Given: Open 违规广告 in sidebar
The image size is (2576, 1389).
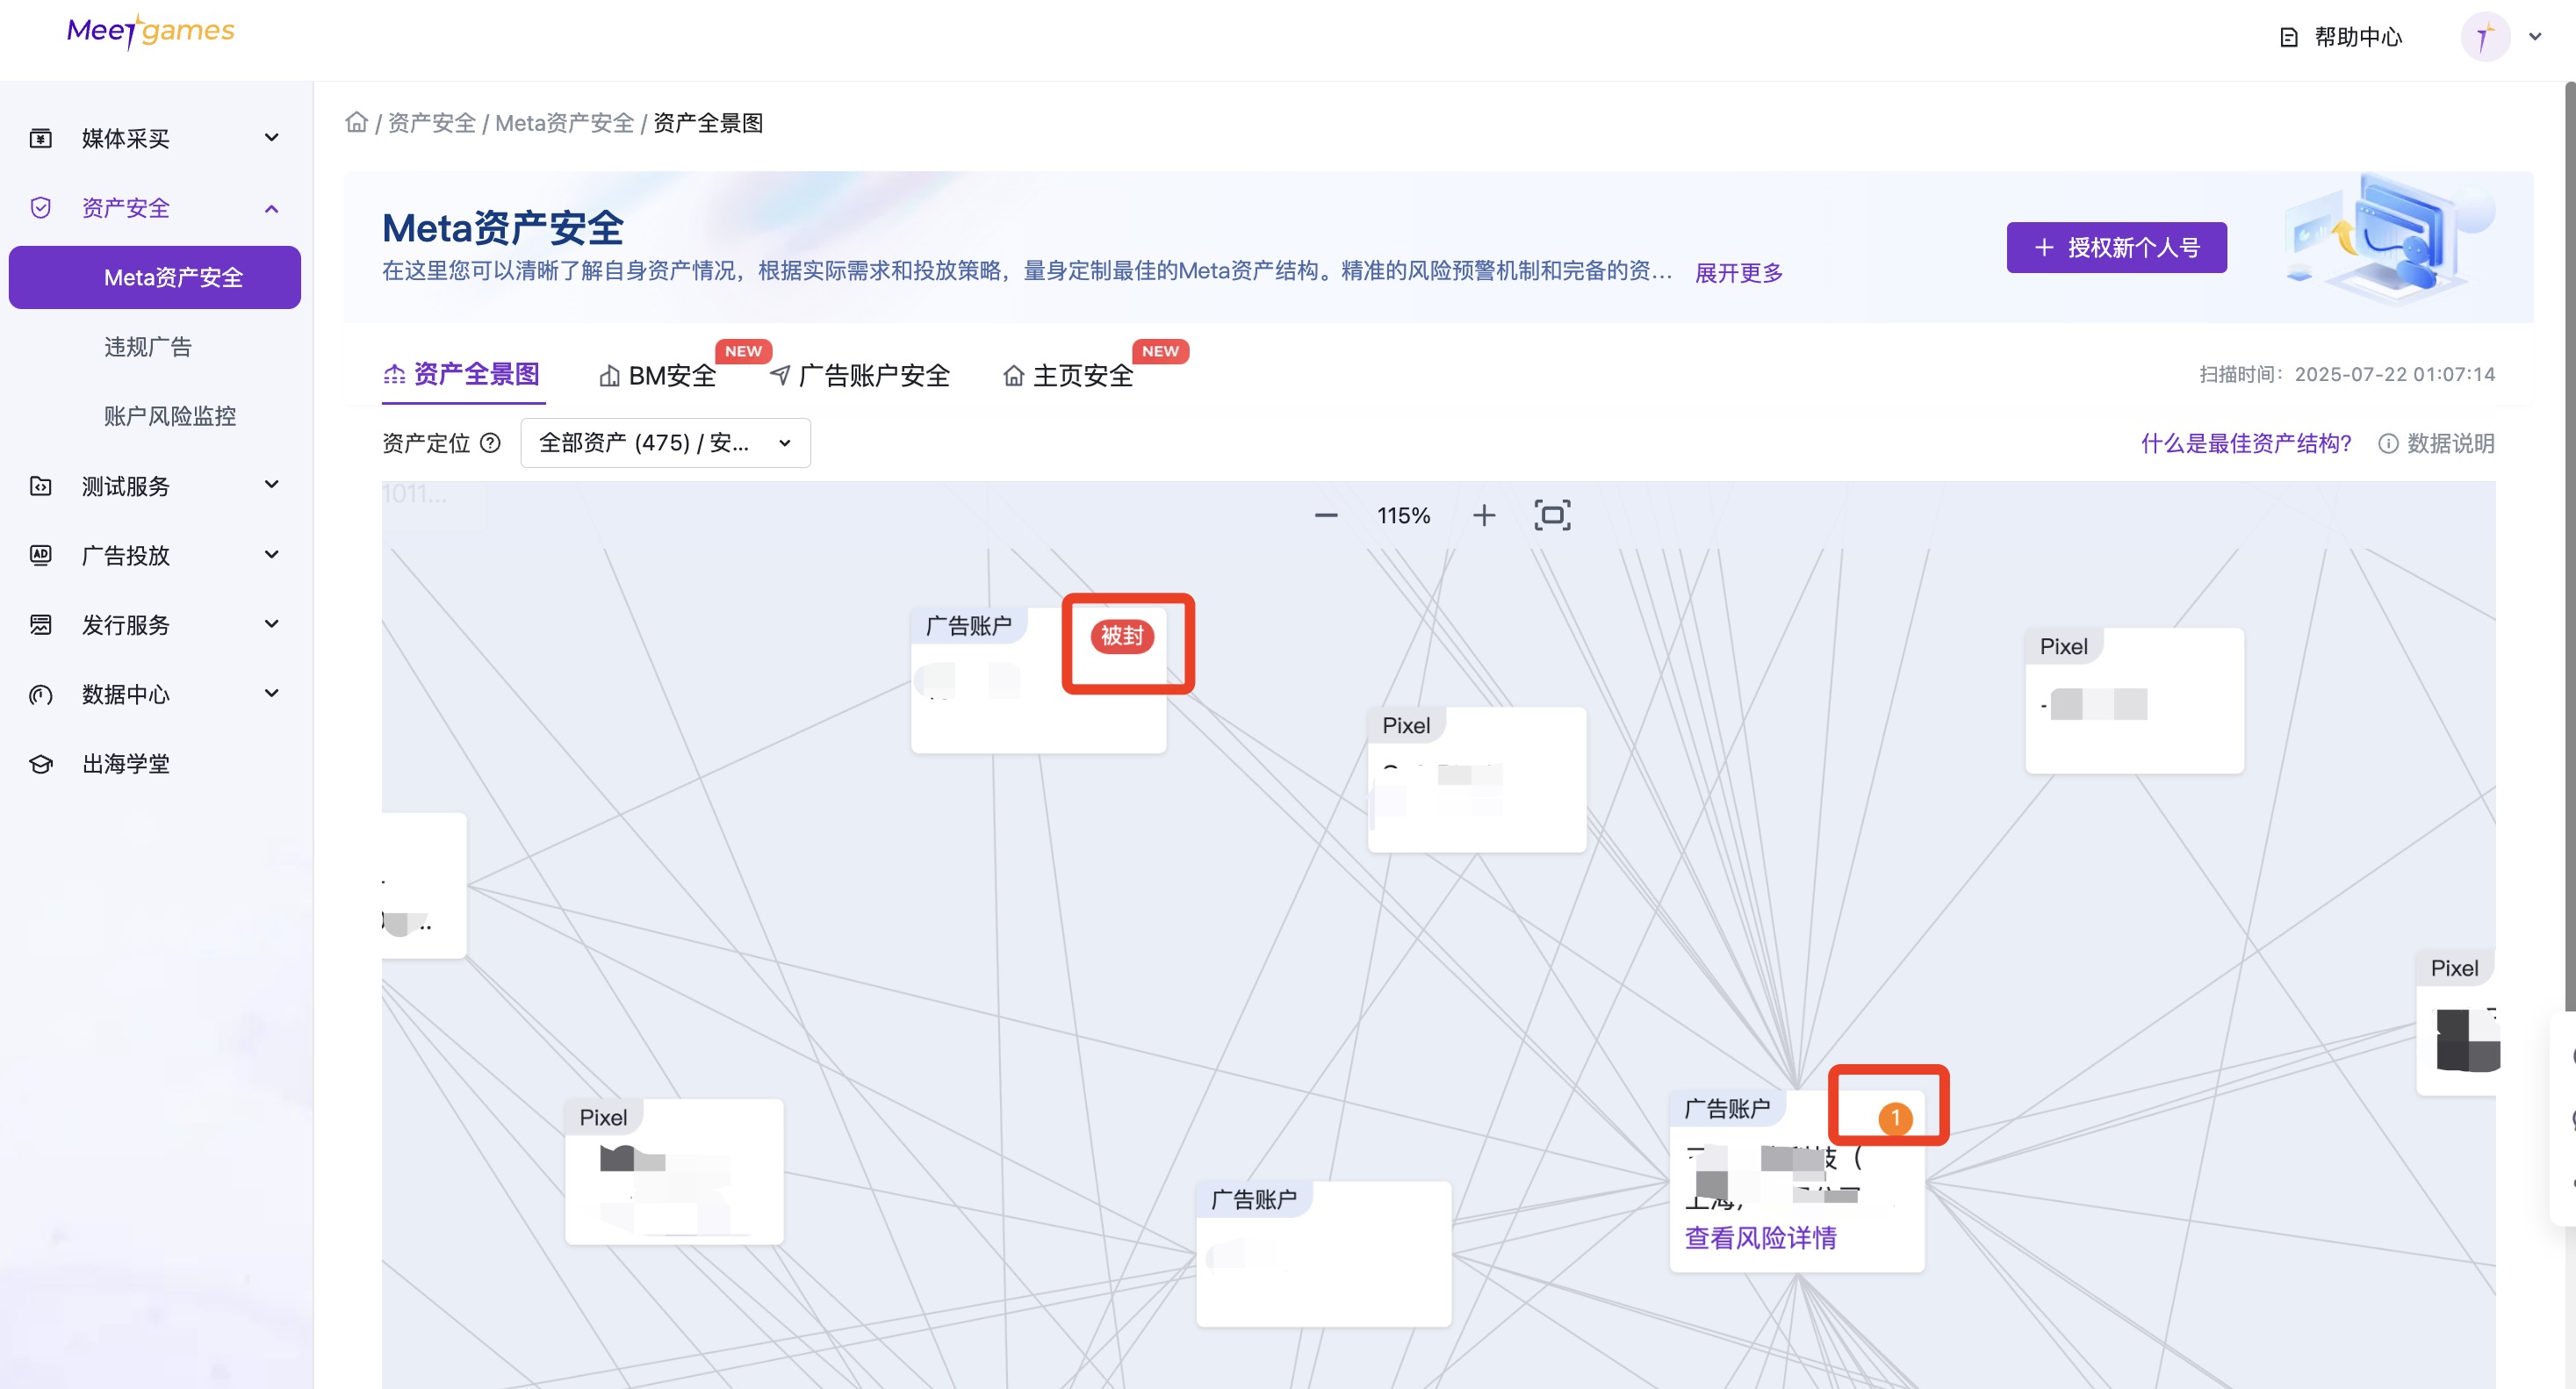Looking at the screenshot, I should [148, 347].
